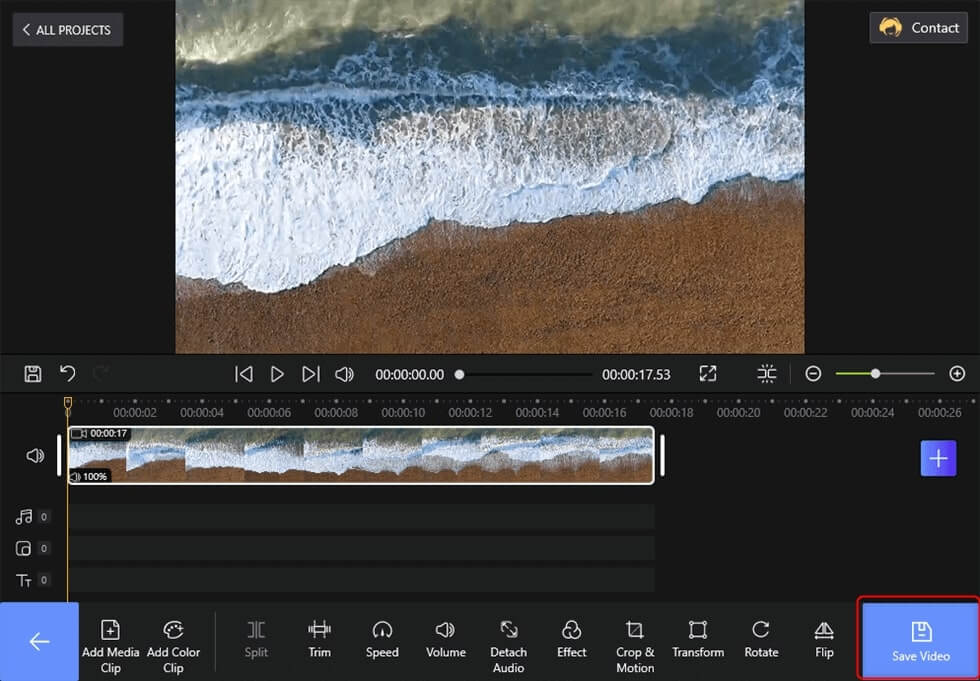Add a Color Clip
This screenshot has height=681, width=980.
[173, 647]
